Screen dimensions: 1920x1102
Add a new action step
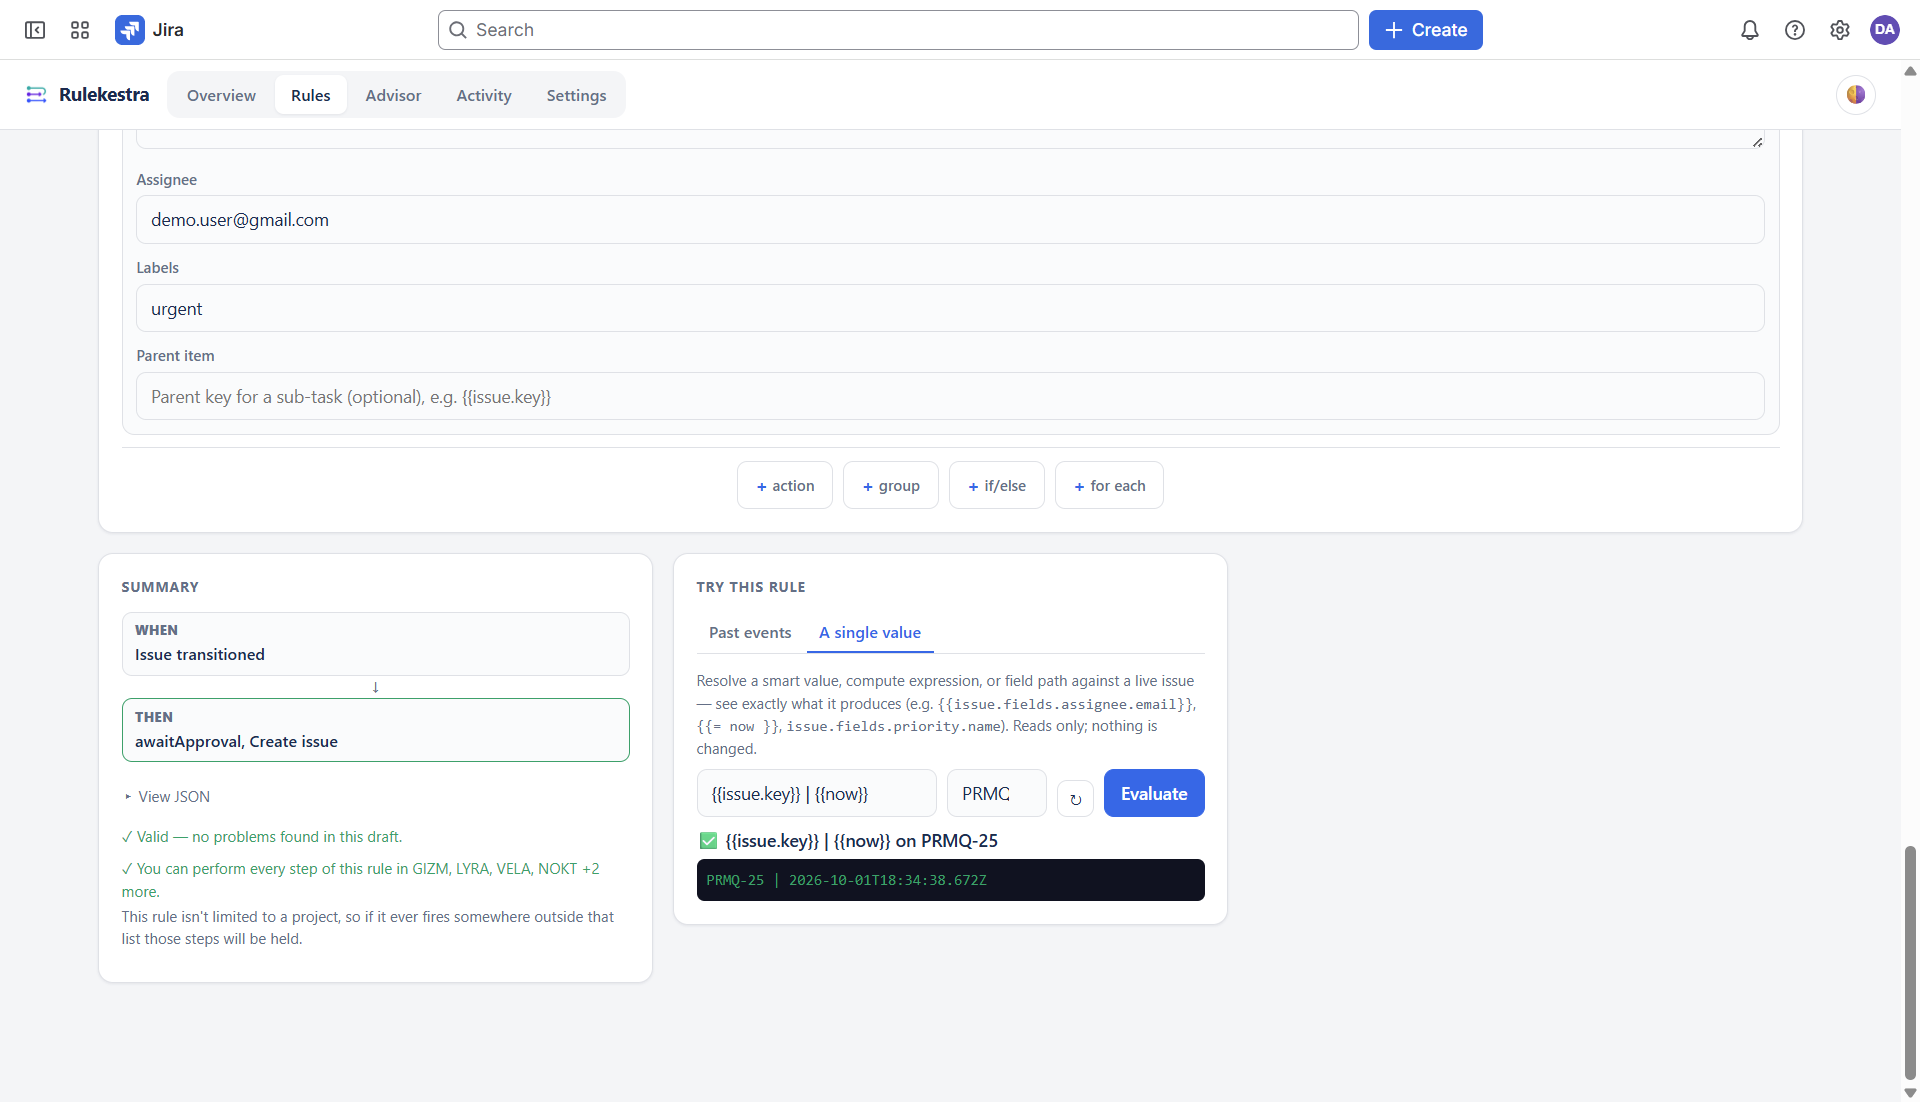click(785, 486)
